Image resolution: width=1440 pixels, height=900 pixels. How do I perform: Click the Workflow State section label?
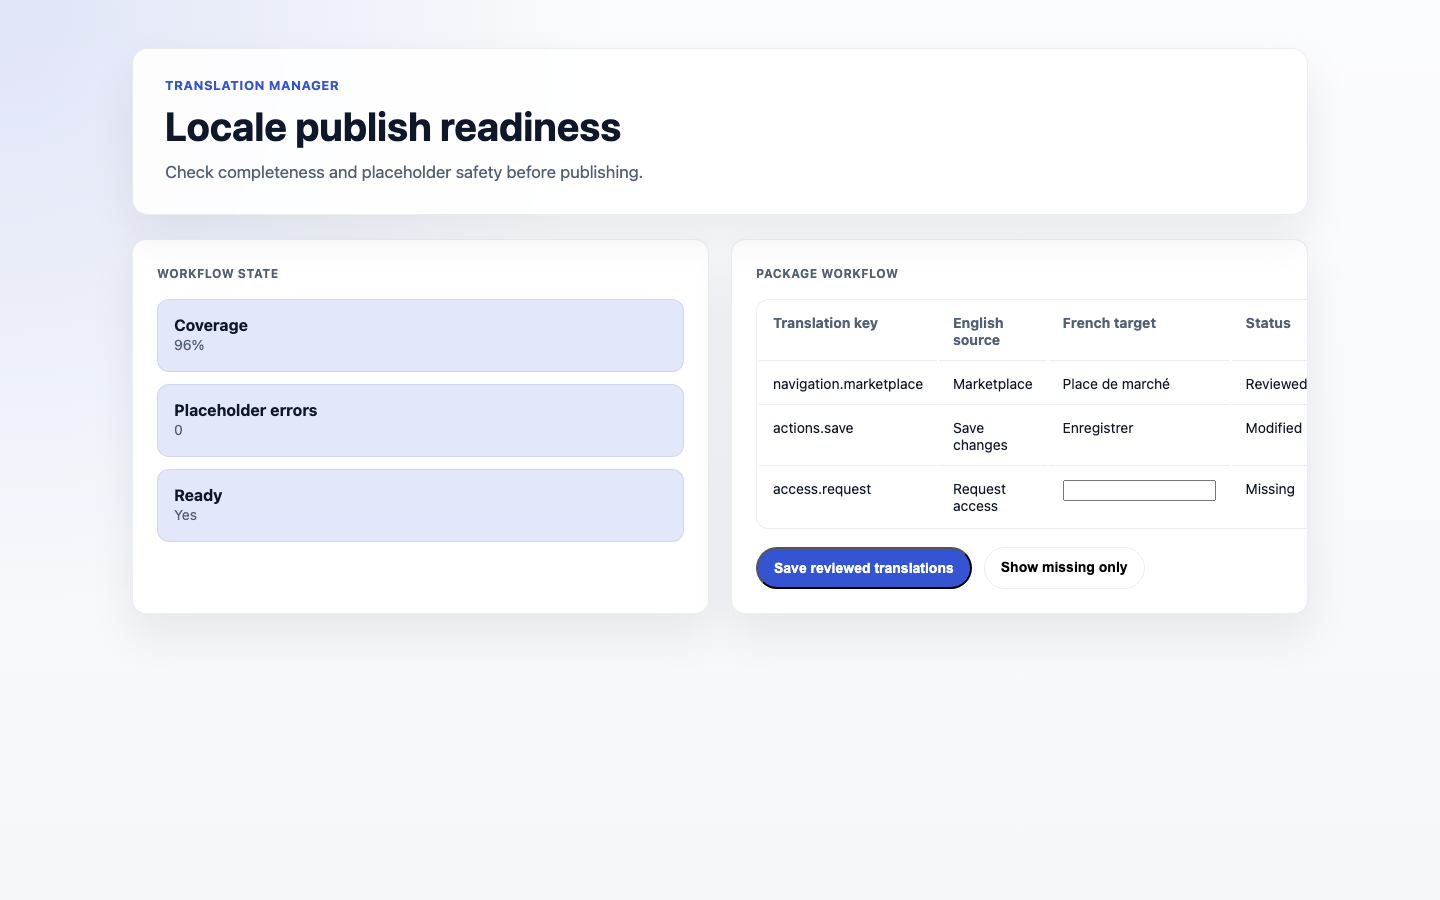point(218,273)
